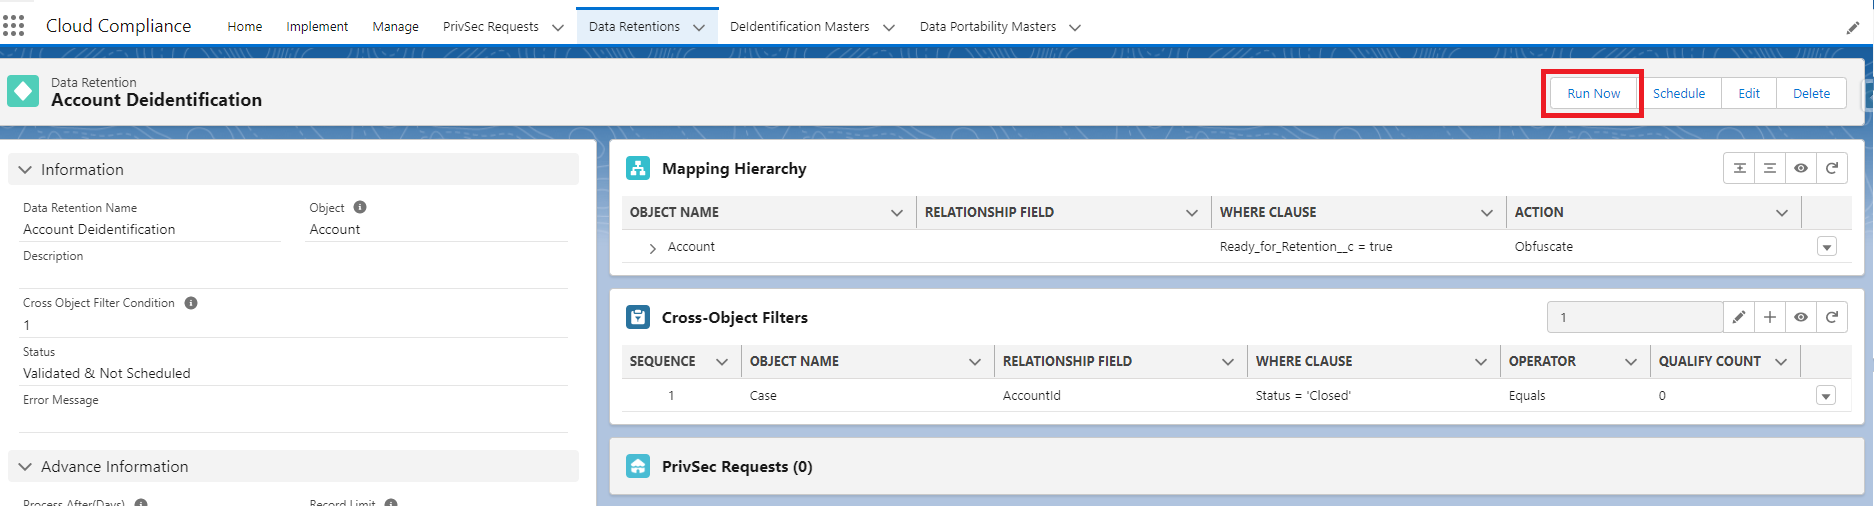Click the Object field value Account
The image size is (1874, 506).
tap(335, 229)
